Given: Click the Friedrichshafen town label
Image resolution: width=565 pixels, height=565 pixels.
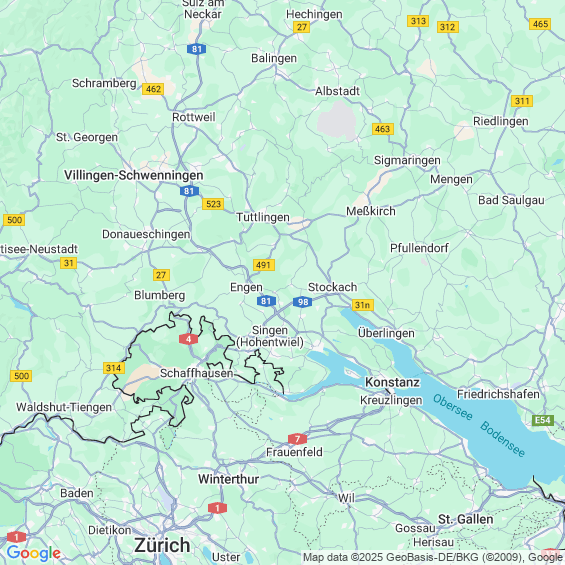Looking at the screenshot, I should (x=498, y=394).
